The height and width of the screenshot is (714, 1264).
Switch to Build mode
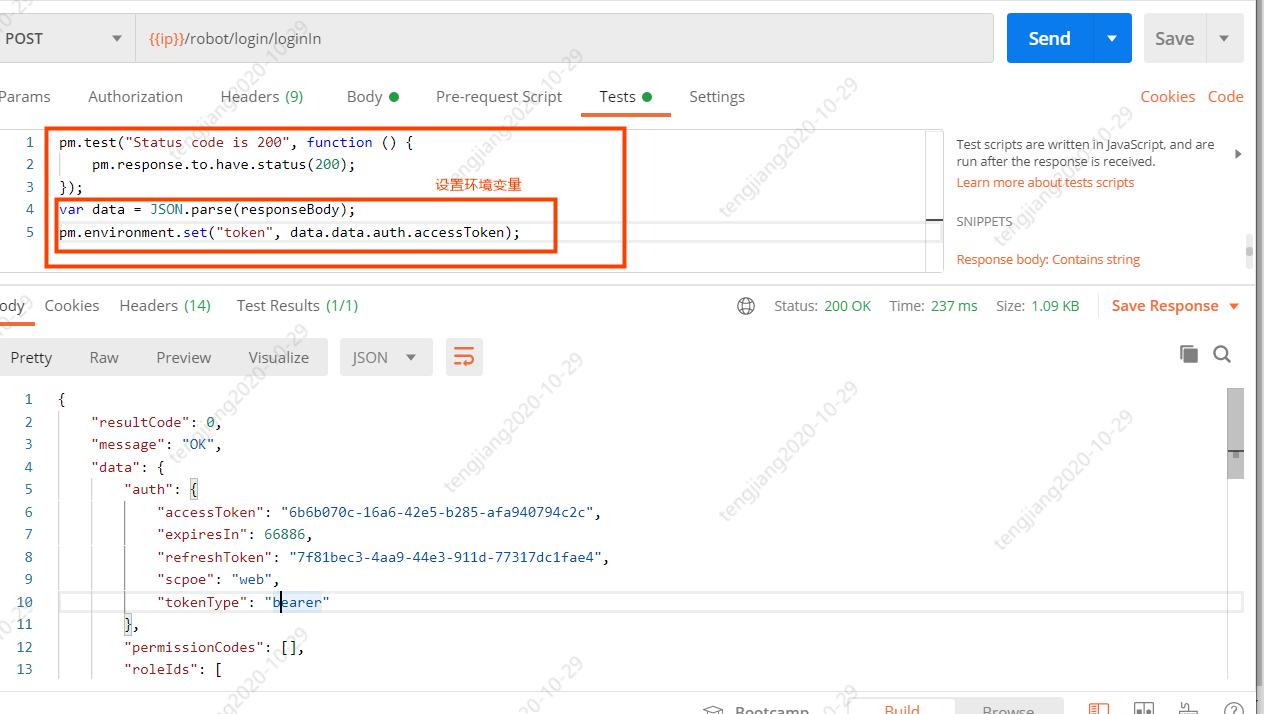pyautogui.click(x=902, y=708)
